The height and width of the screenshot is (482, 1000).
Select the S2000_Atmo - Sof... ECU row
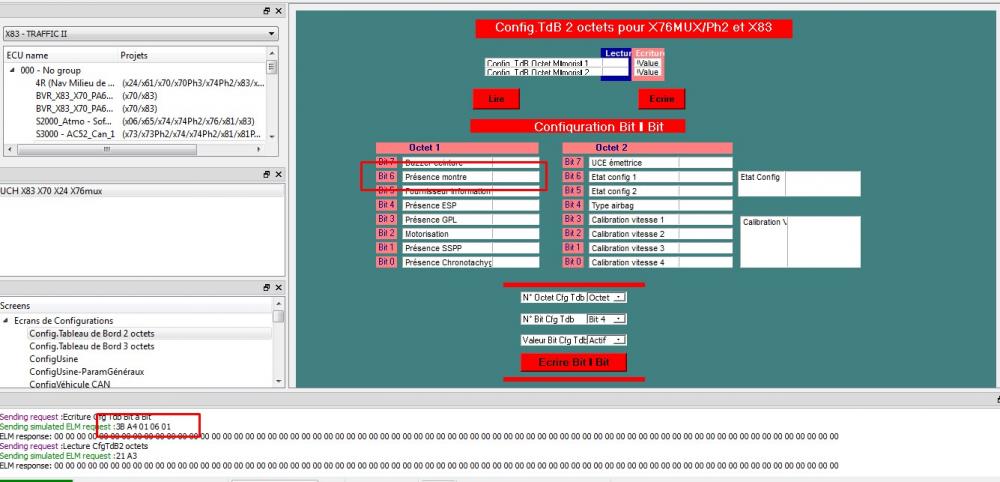coord(145,121)
